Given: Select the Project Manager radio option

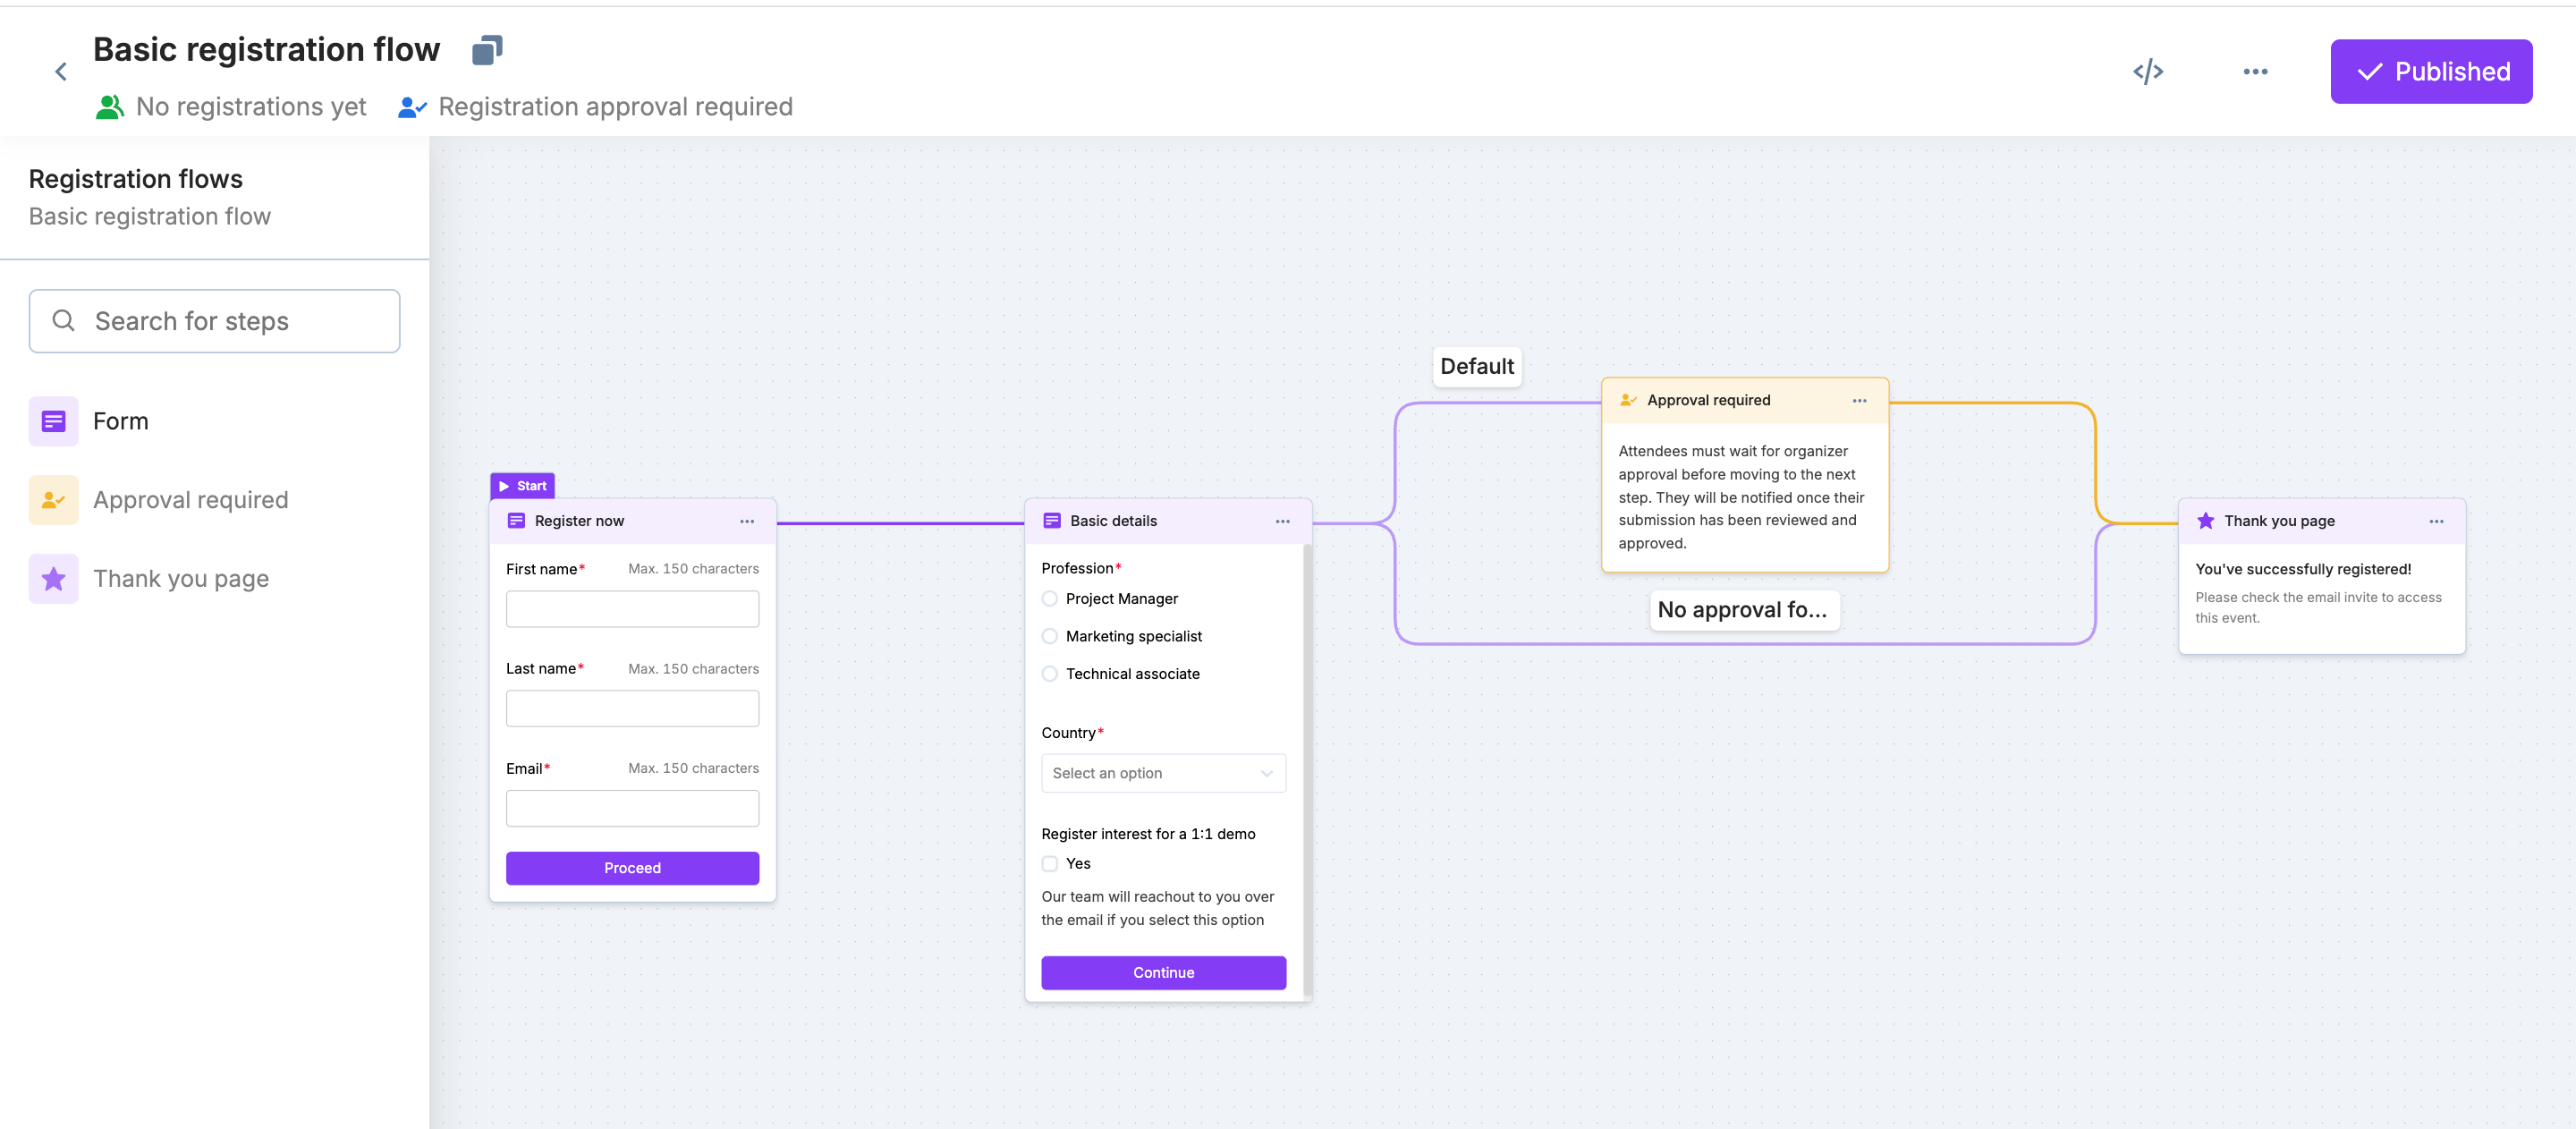Looking at the screenshot, I should (x=1049, y=599).
